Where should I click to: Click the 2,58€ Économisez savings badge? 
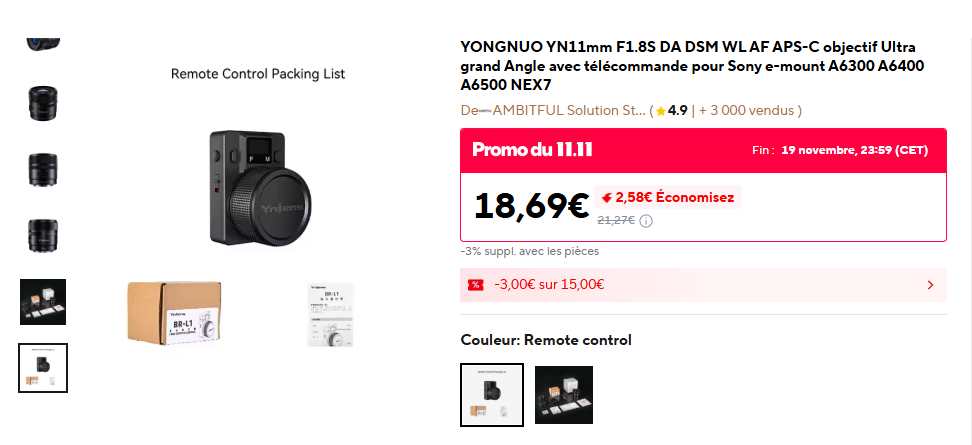coord(668,198)
